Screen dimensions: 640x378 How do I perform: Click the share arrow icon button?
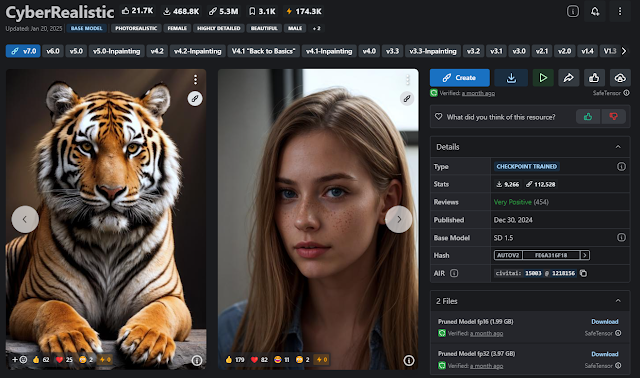pos(569,78)
